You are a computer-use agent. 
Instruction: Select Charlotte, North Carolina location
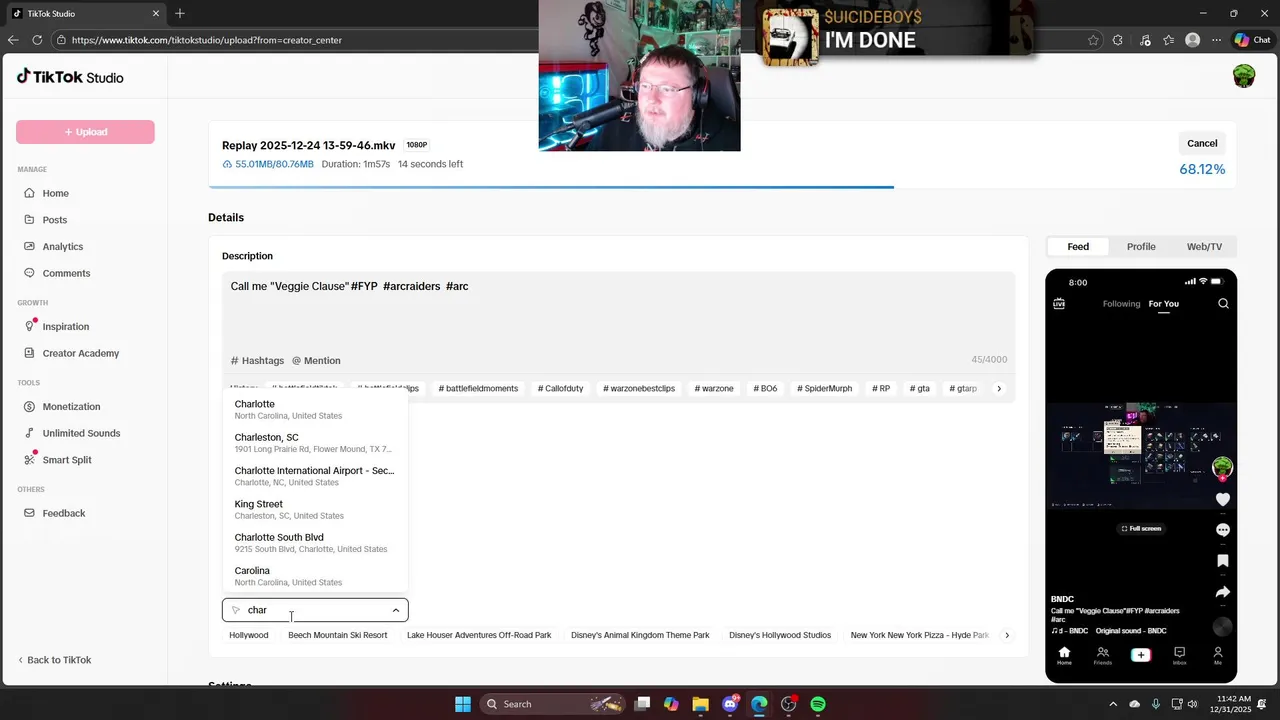click(315, 409)
